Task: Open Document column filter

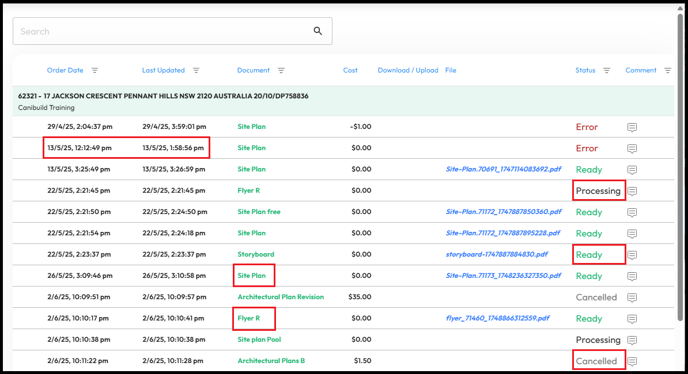Action: (281, 70)
